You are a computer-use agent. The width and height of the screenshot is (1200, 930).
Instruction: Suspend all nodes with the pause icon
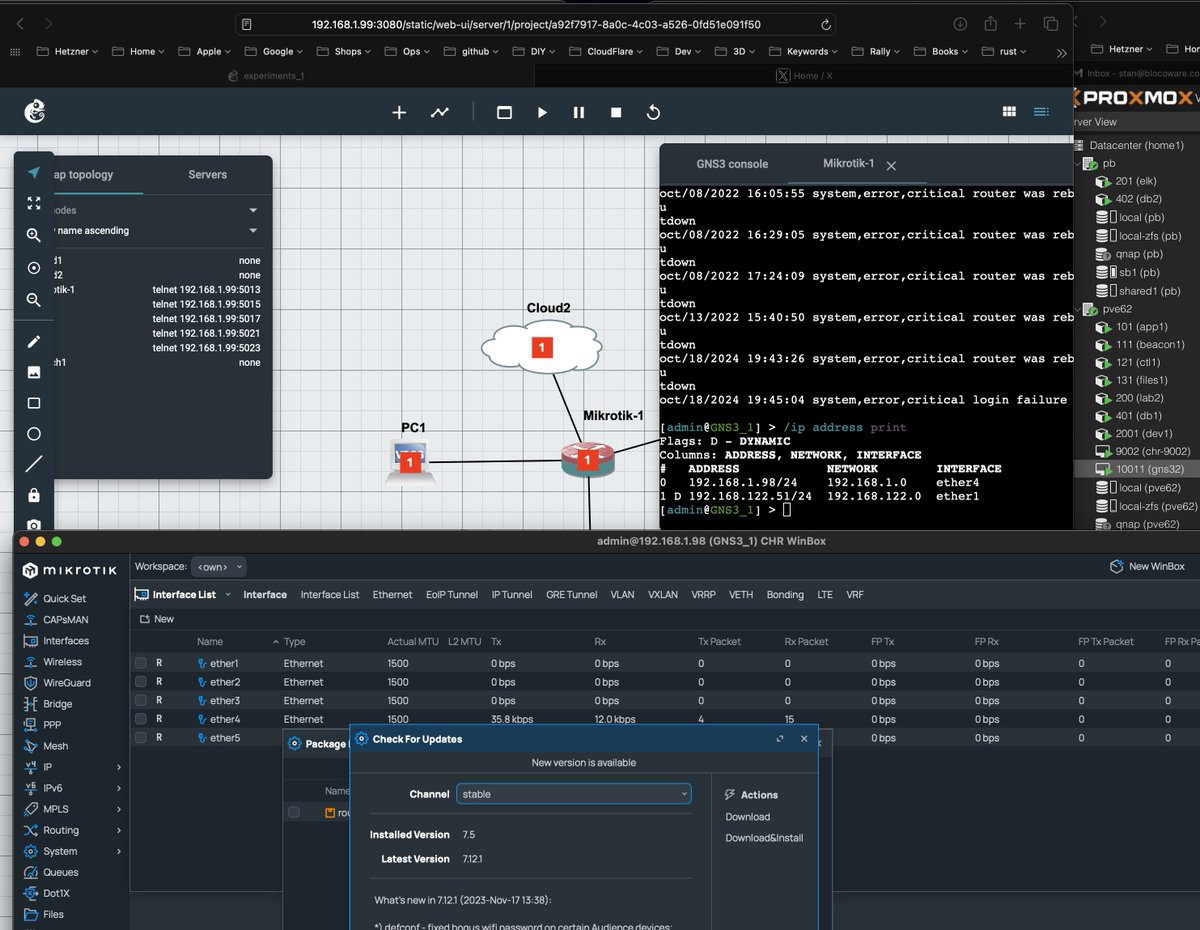coord(579,112)
